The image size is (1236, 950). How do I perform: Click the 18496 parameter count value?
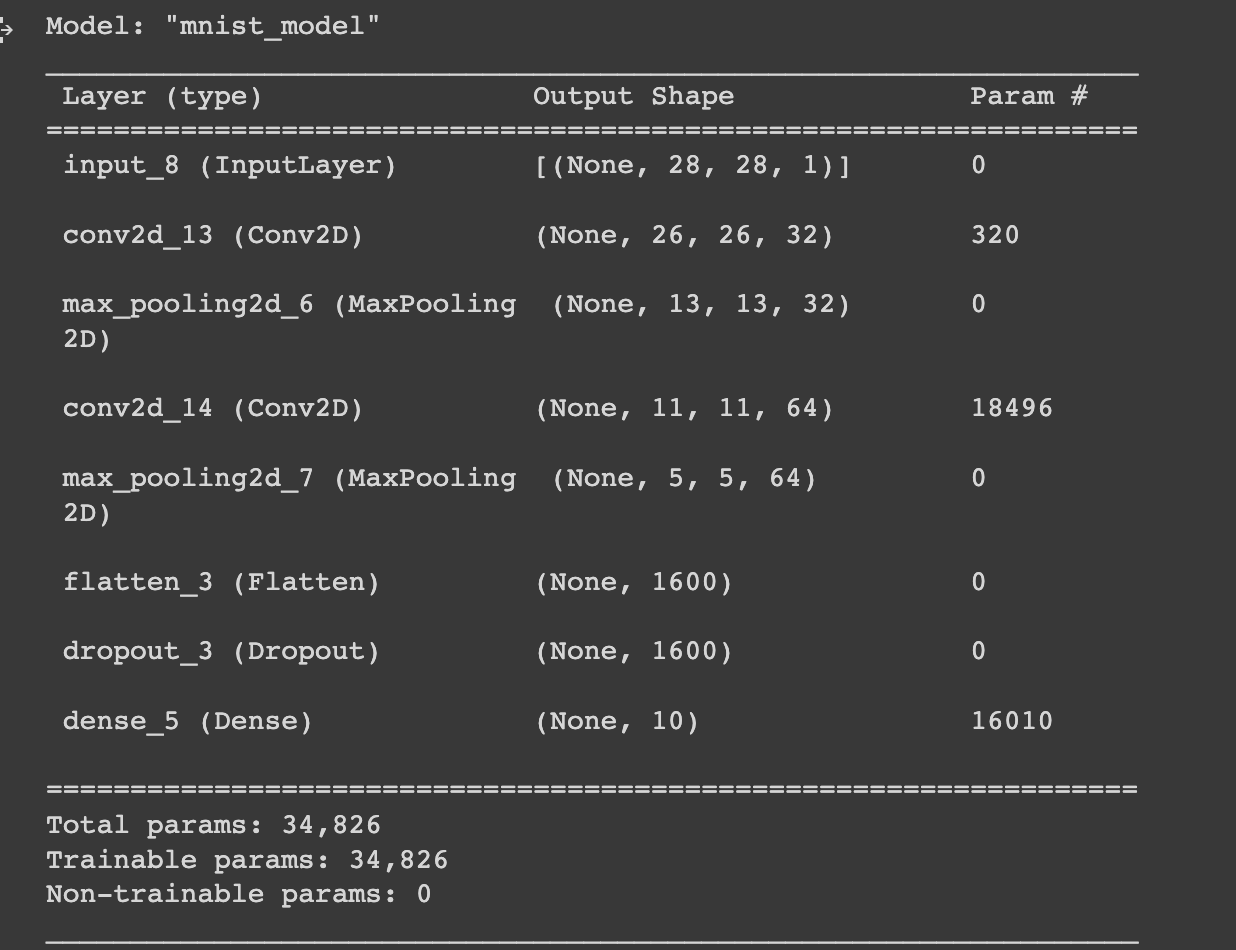[x=1011, y=408]
